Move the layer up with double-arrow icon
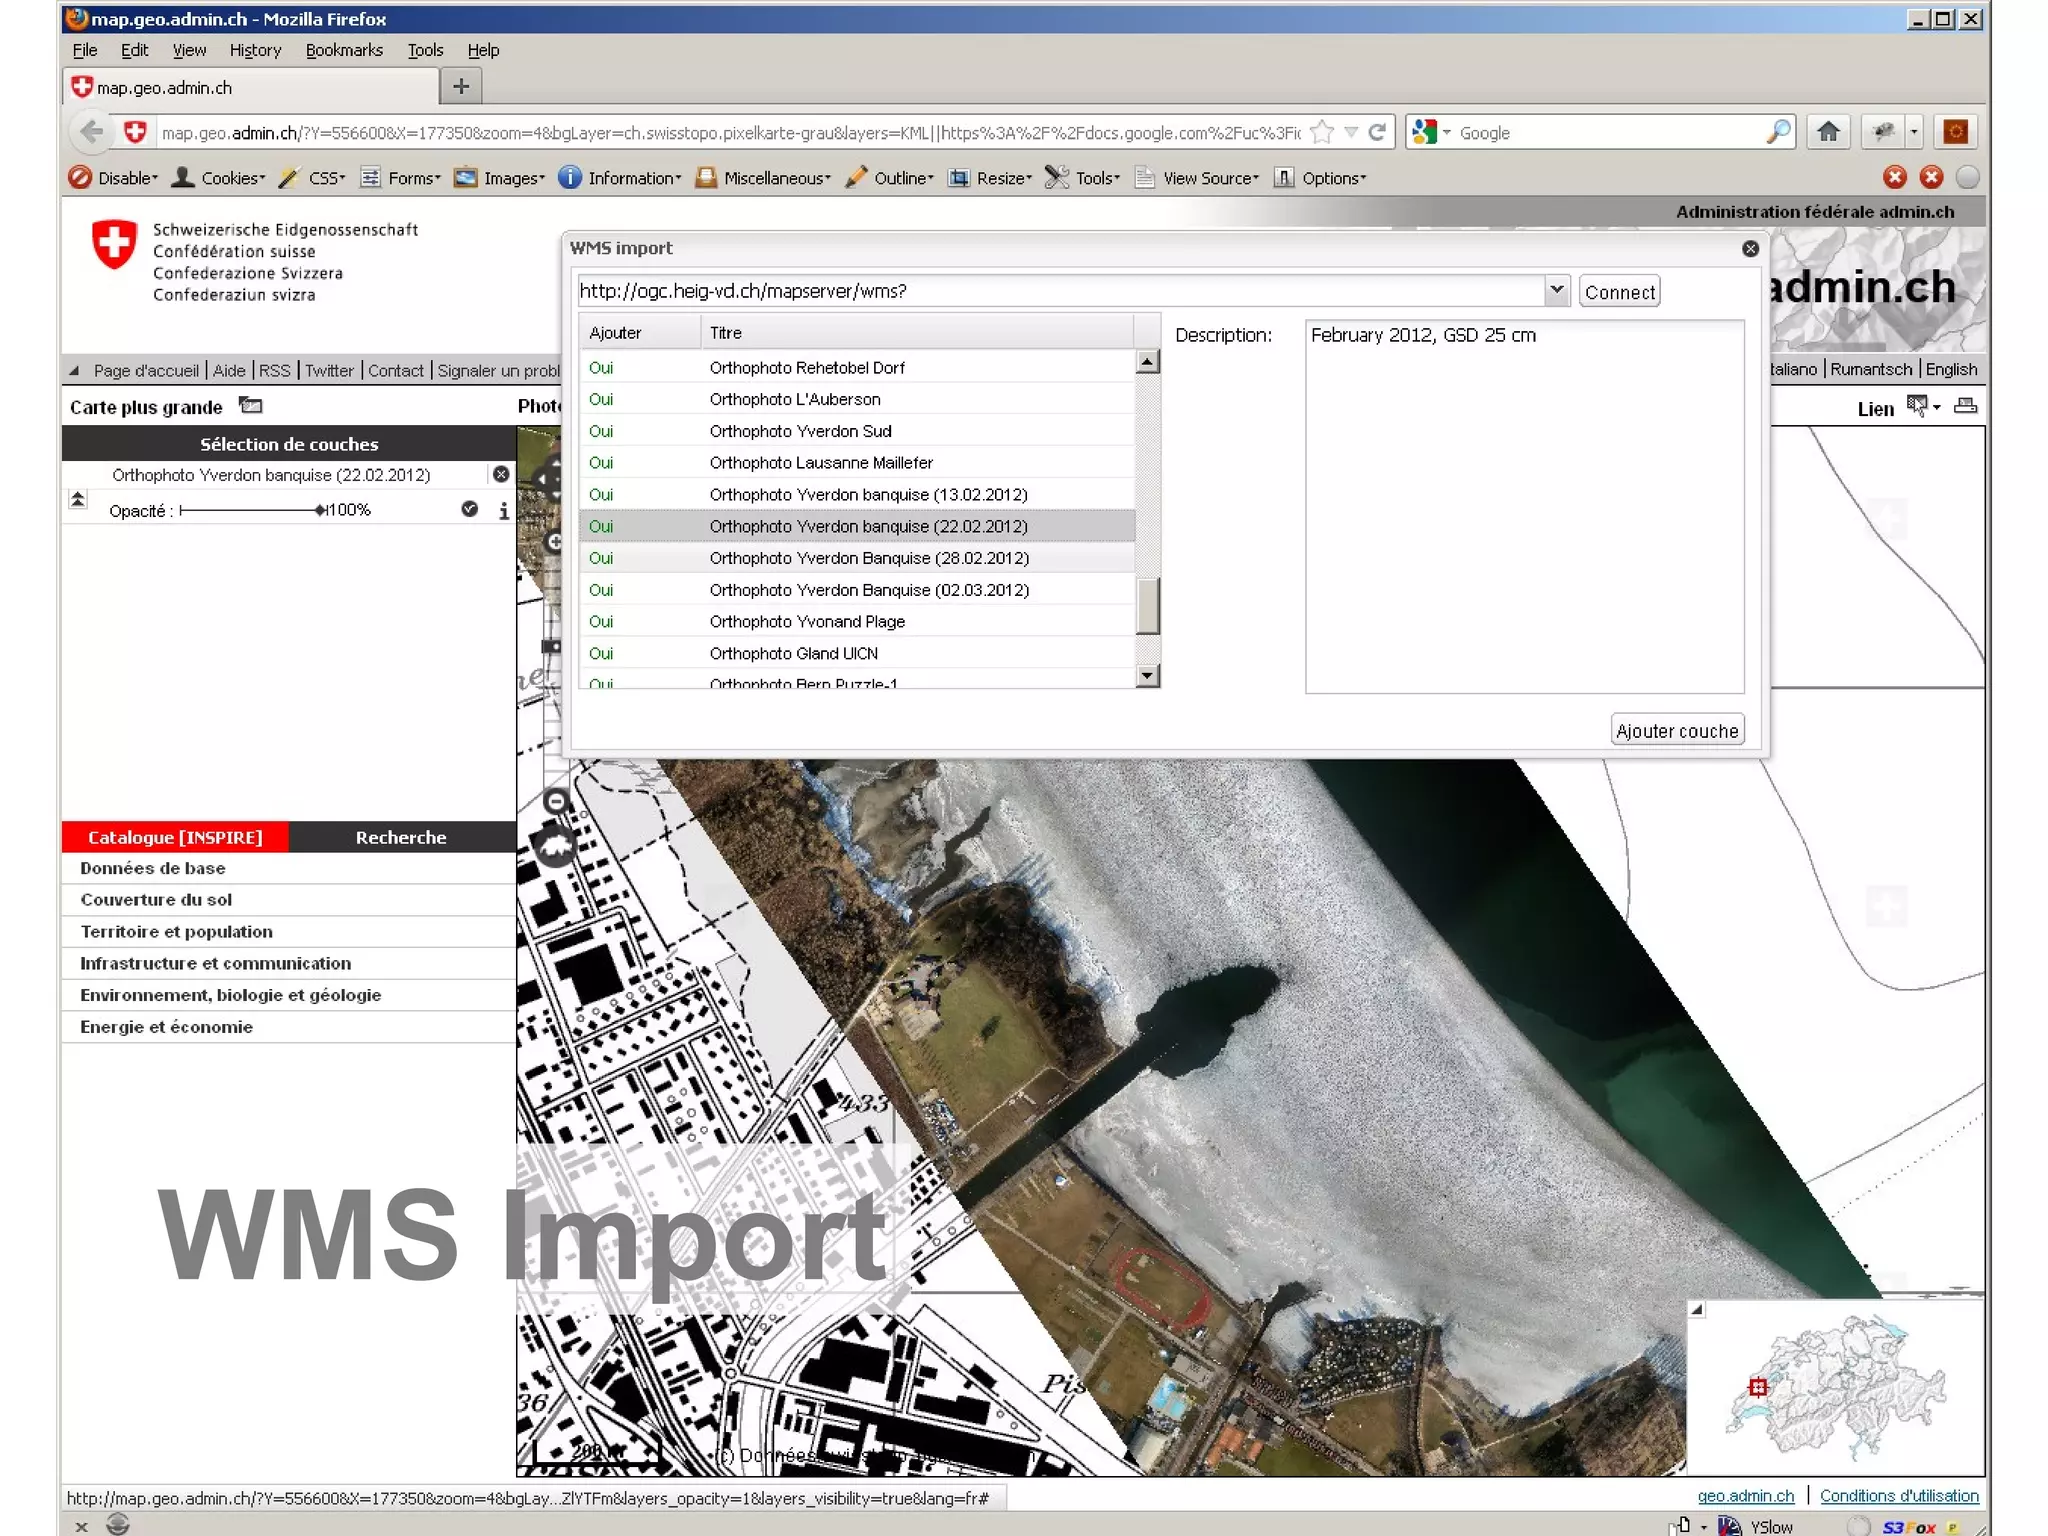The width and height of the screenshot is (2048, 1536). (77, 499)
